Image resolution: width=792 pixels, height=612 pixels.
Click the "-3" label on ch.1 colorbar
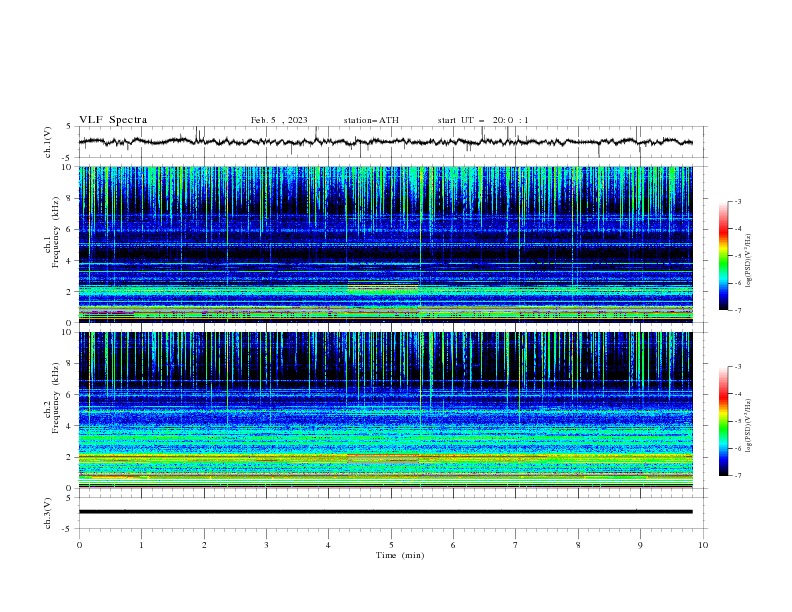tap(738, 201)
